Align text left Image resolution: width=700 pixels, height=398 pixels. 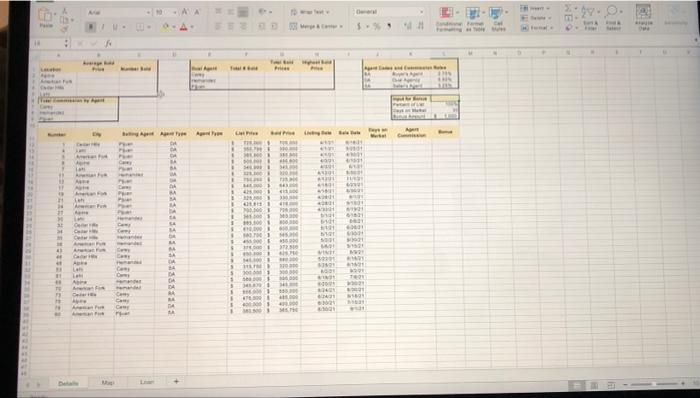[219, 27]
